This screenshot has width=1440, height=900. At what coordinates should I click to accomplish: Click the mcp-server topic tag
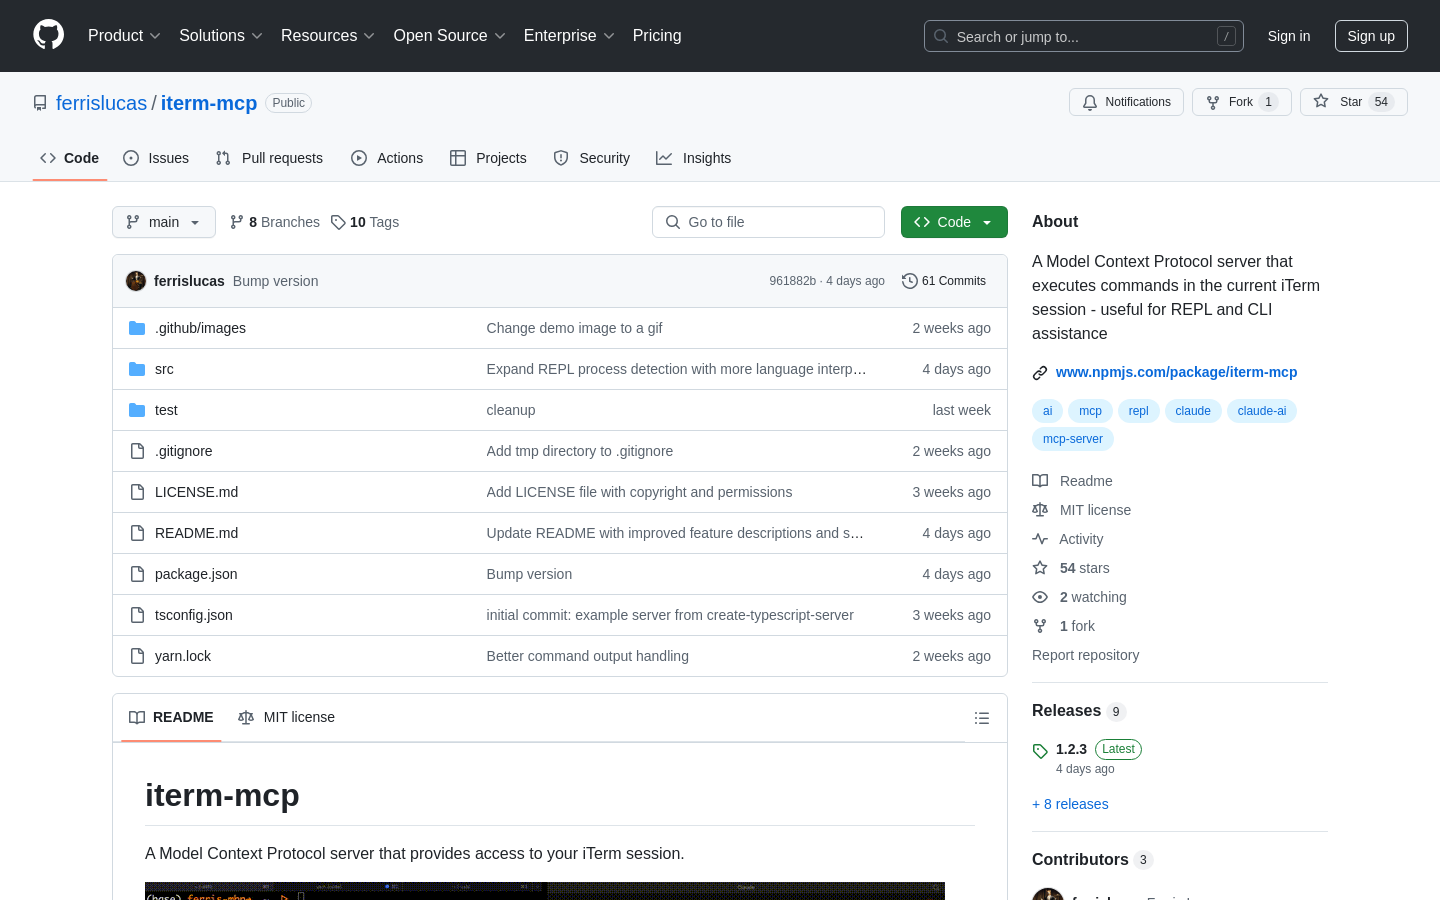[1073, 439]
